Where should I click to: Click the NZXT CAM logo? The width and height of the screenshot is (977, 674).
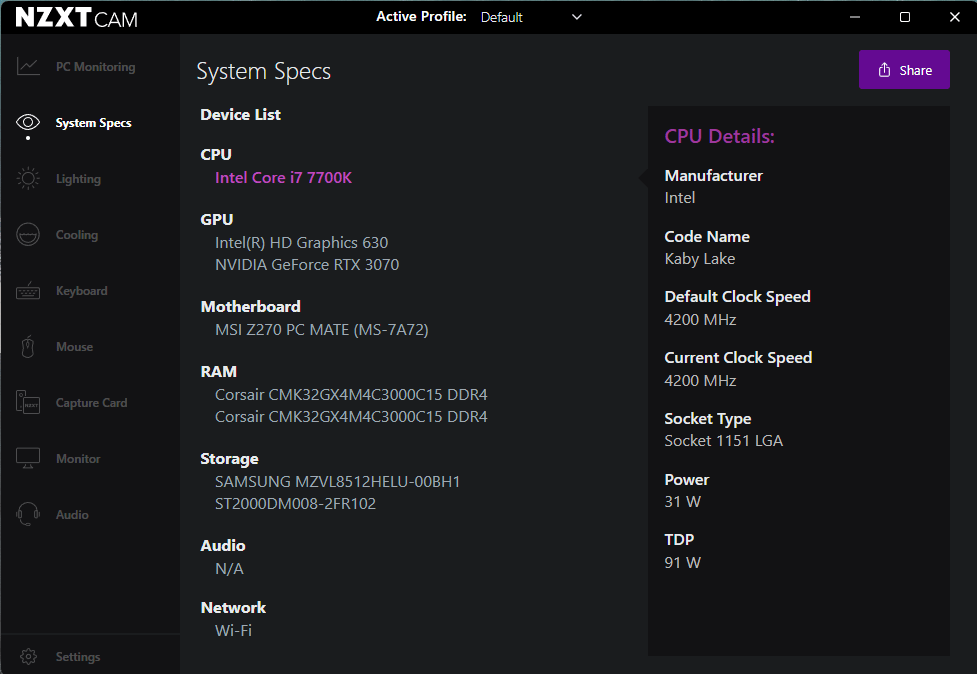click(76, 17)
